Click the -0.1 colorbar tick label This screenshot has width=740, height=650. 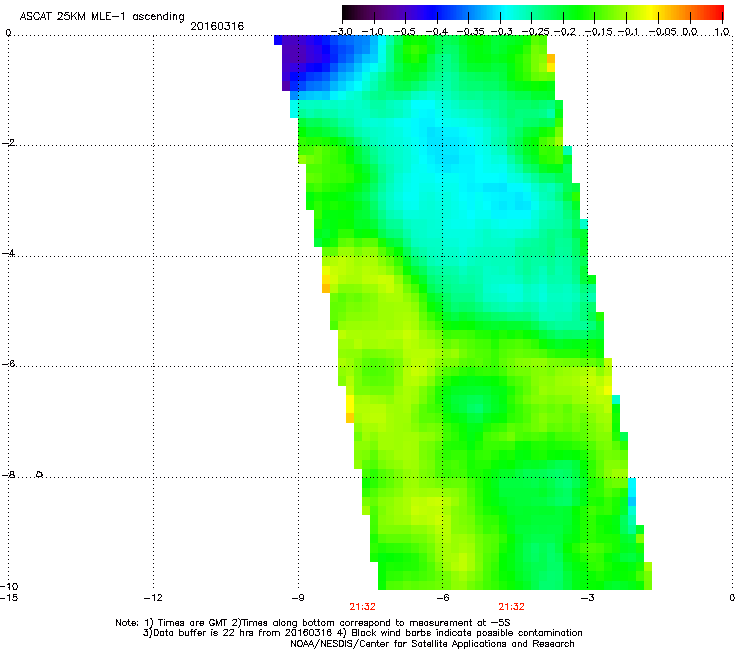[628, 32]
